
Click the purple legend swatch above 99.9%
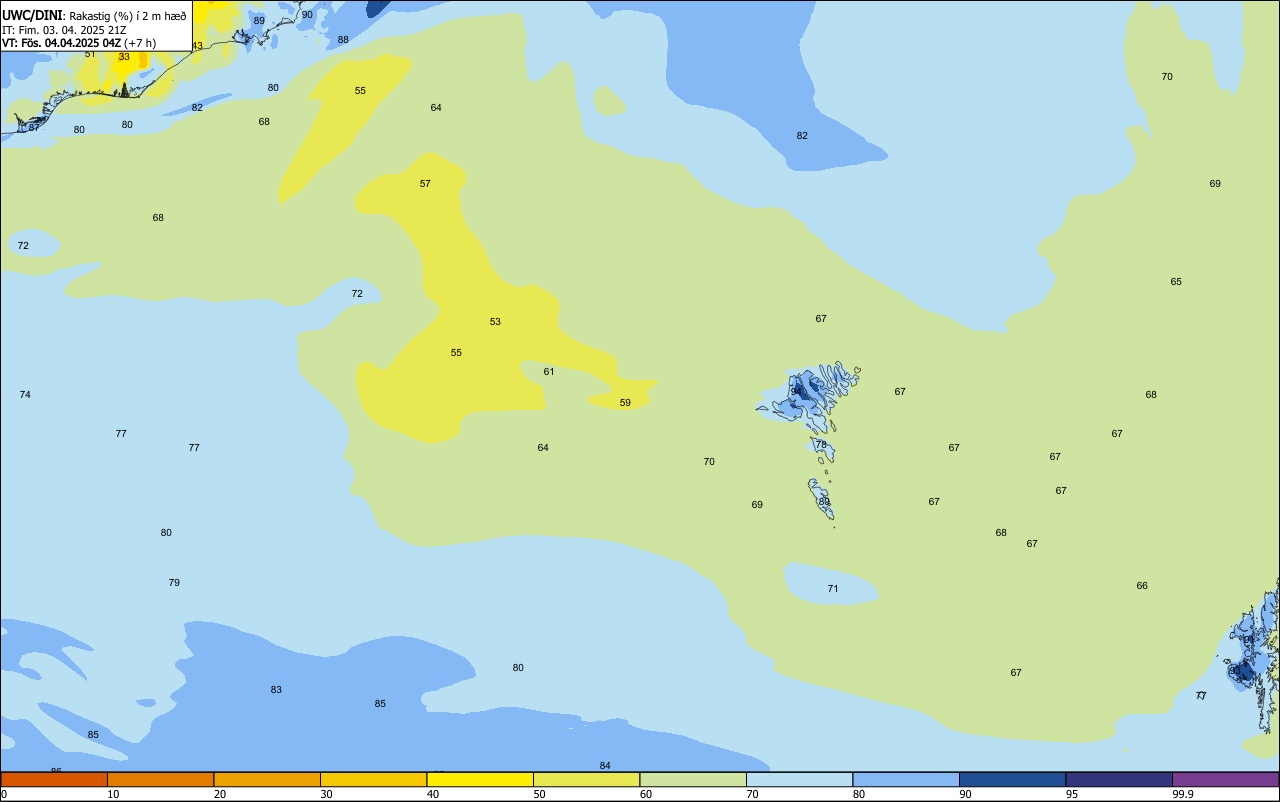[1225, 779]
